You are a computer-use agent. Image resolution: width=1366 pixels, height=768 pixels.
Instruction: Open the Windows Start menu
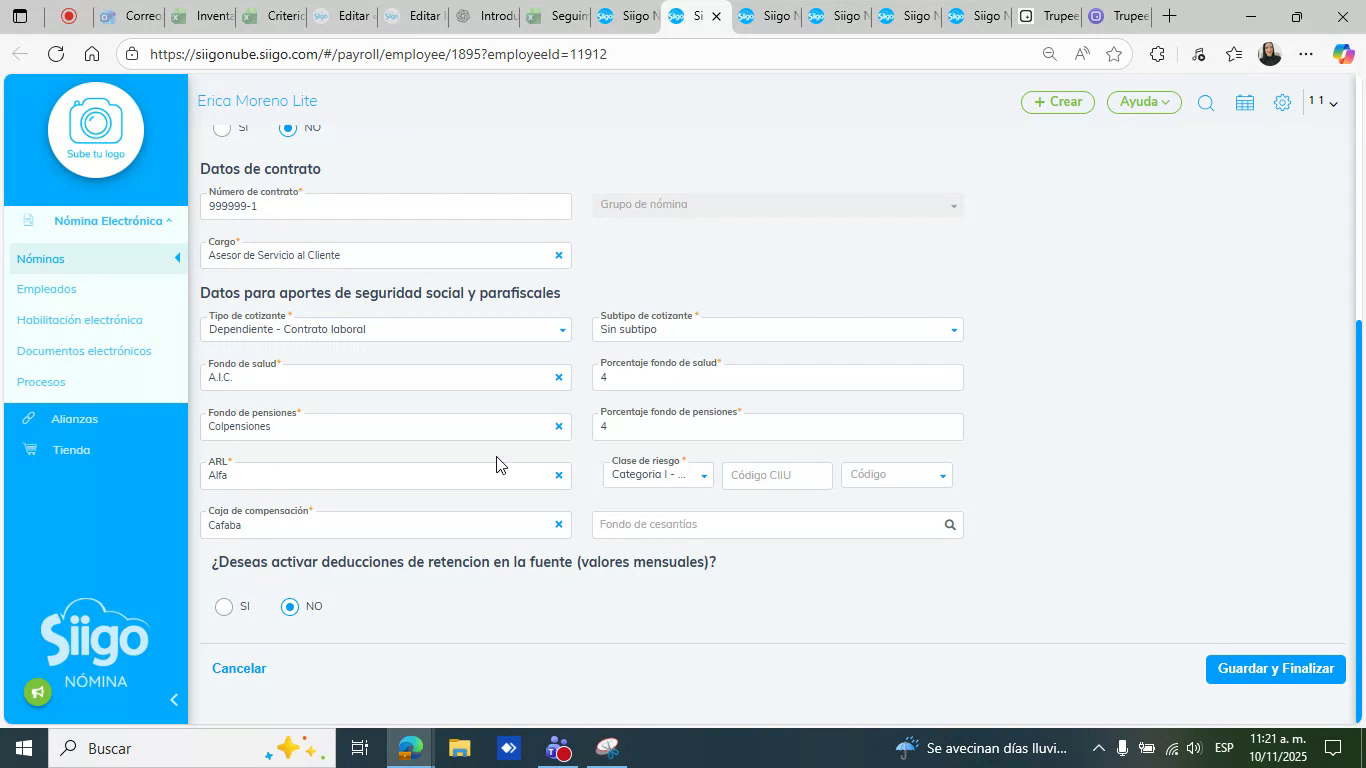[22, 748]
